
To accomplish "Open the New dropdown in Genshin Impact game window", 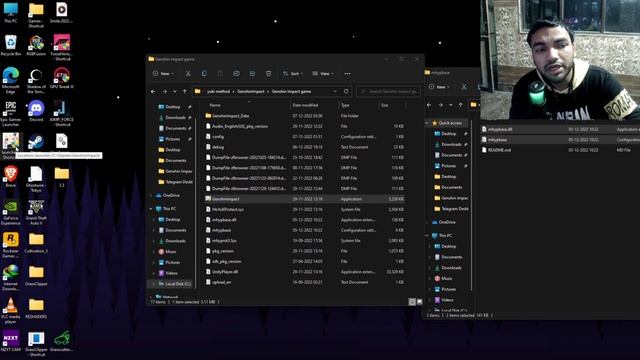I will coord(163,73).
